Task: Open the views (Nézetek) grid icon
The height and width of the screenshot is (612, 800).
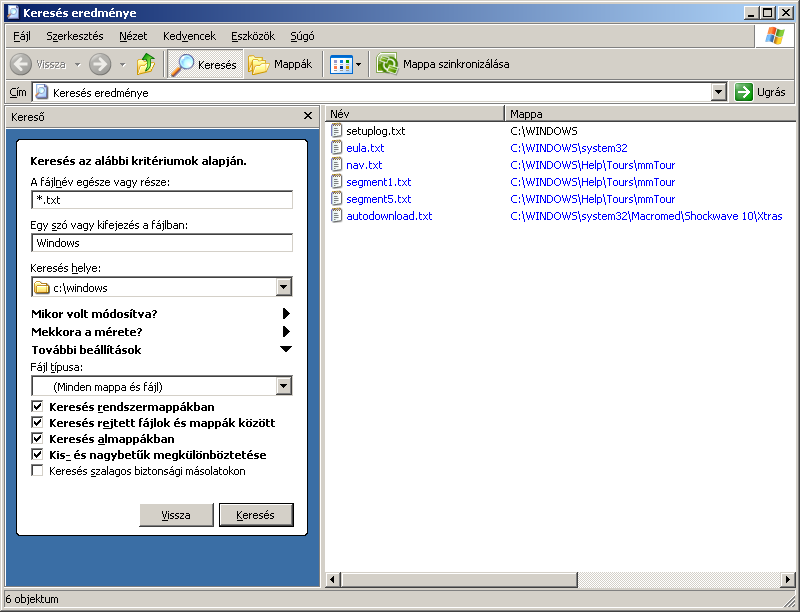Action: pyautogui.click(x=341, y=65)
